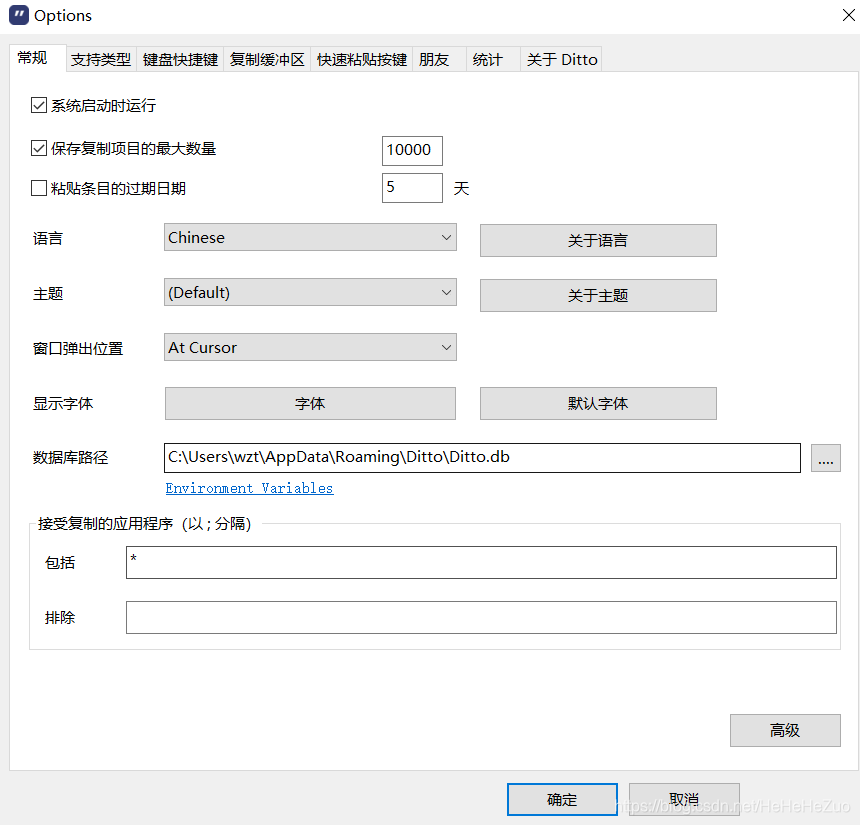
Task: Click the 关于主题 button
Action: coord(598,296)
